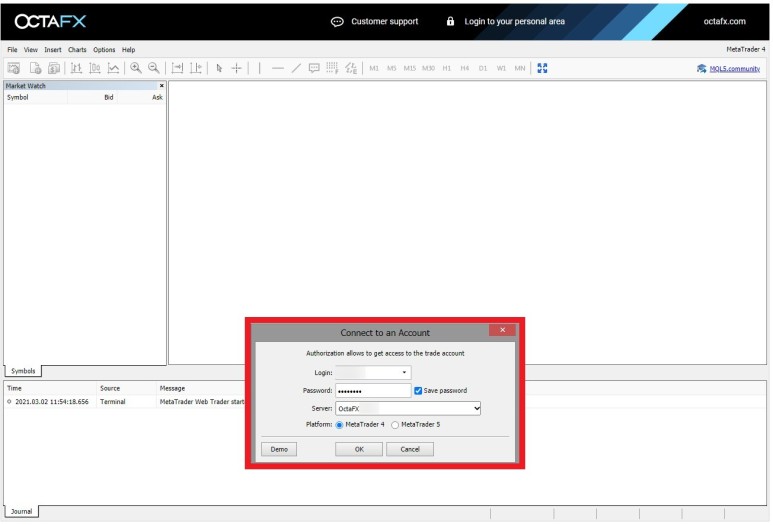Switch to bar chart view
Viewport: 773px width, 525px height.
click(x=76, y=68)
